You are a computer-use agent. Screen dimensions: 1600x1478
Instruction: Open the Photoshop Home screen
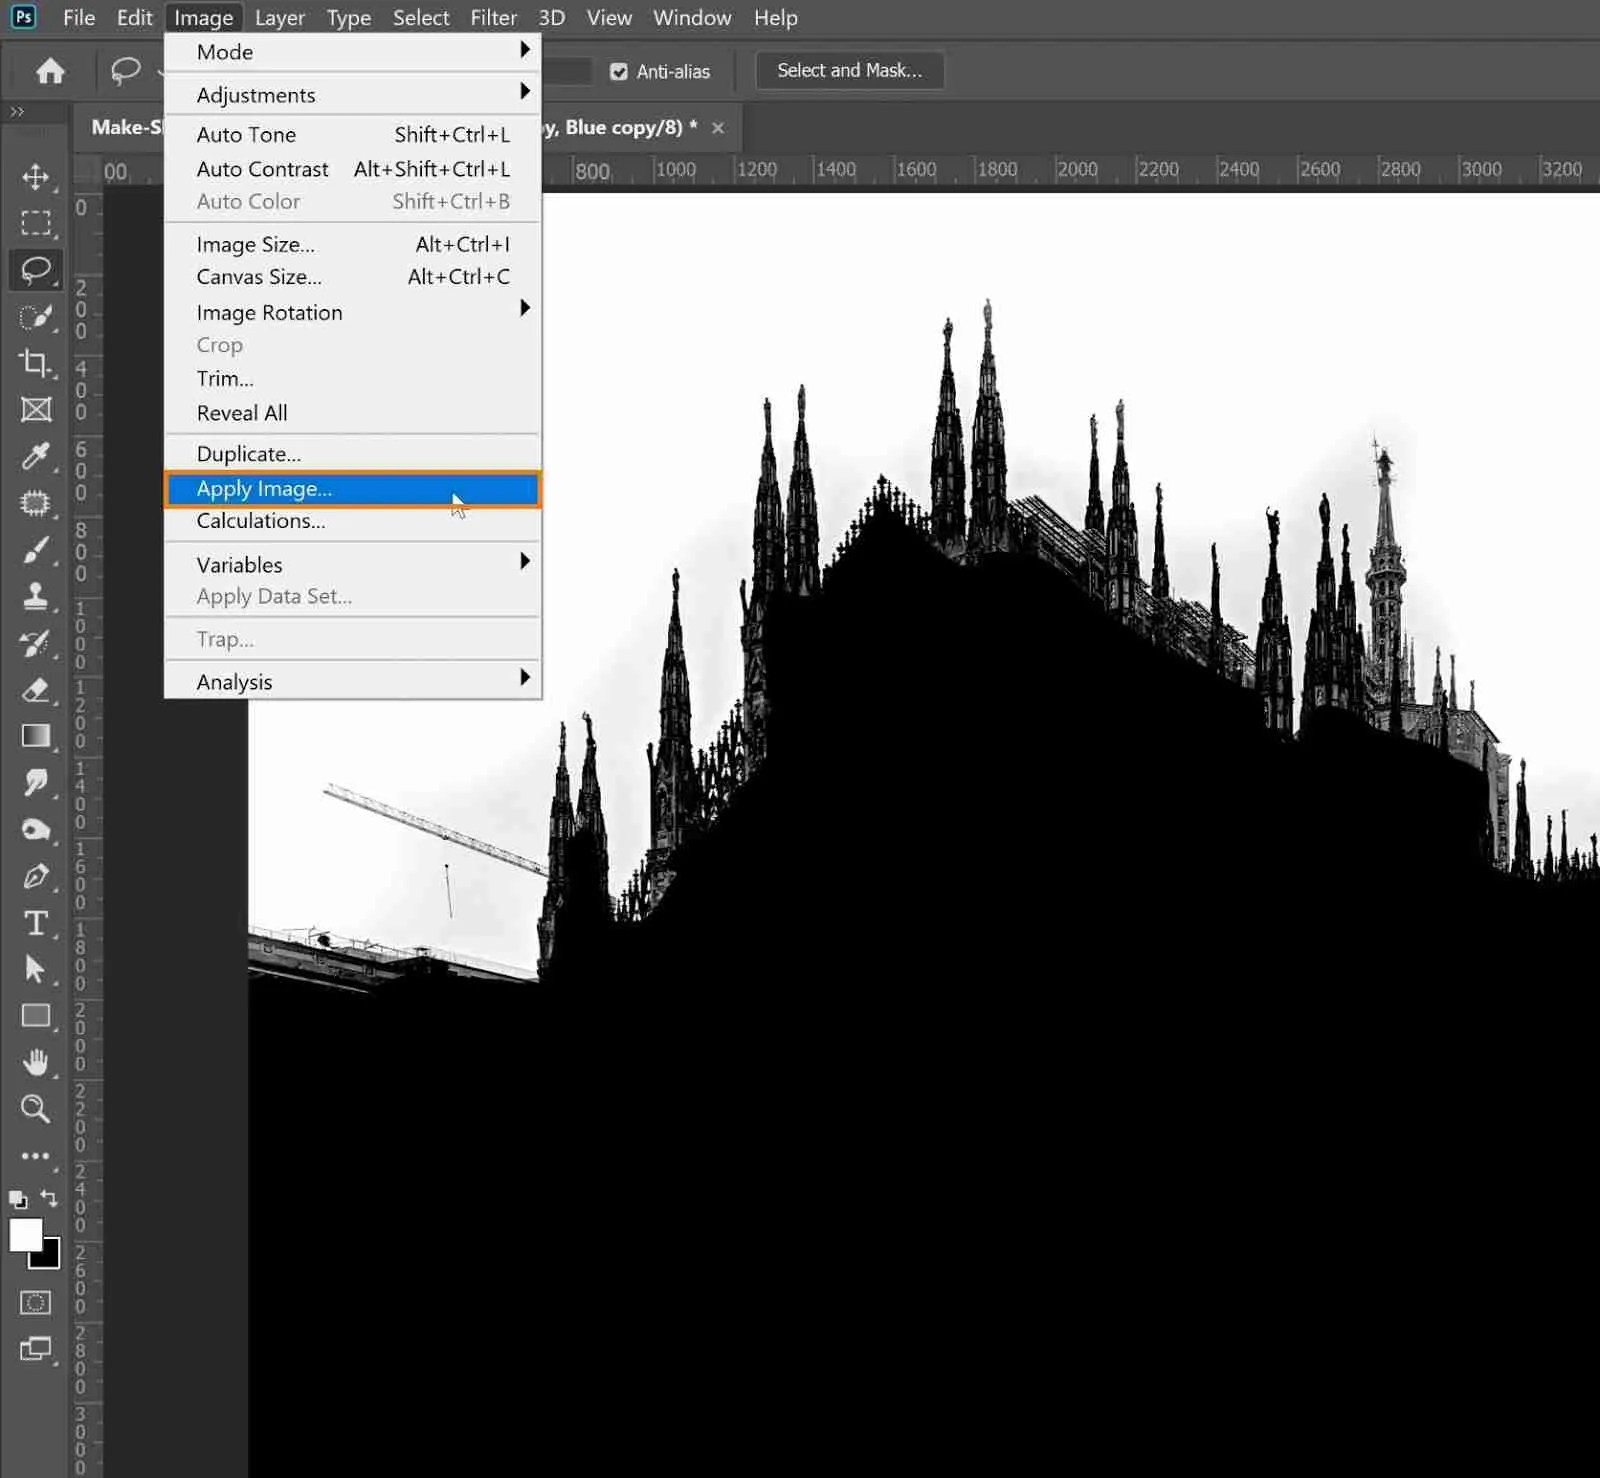tap(48, 70)
